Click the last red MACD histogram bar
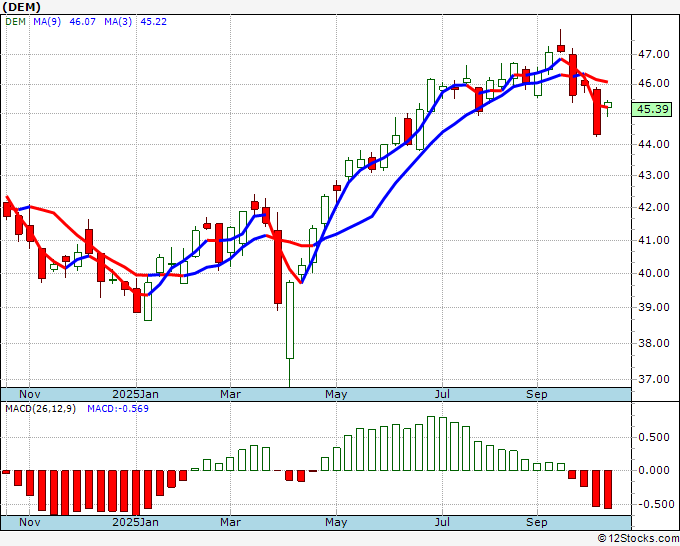The height and width of the screenshot is (546, 680). tap(608, 489)
